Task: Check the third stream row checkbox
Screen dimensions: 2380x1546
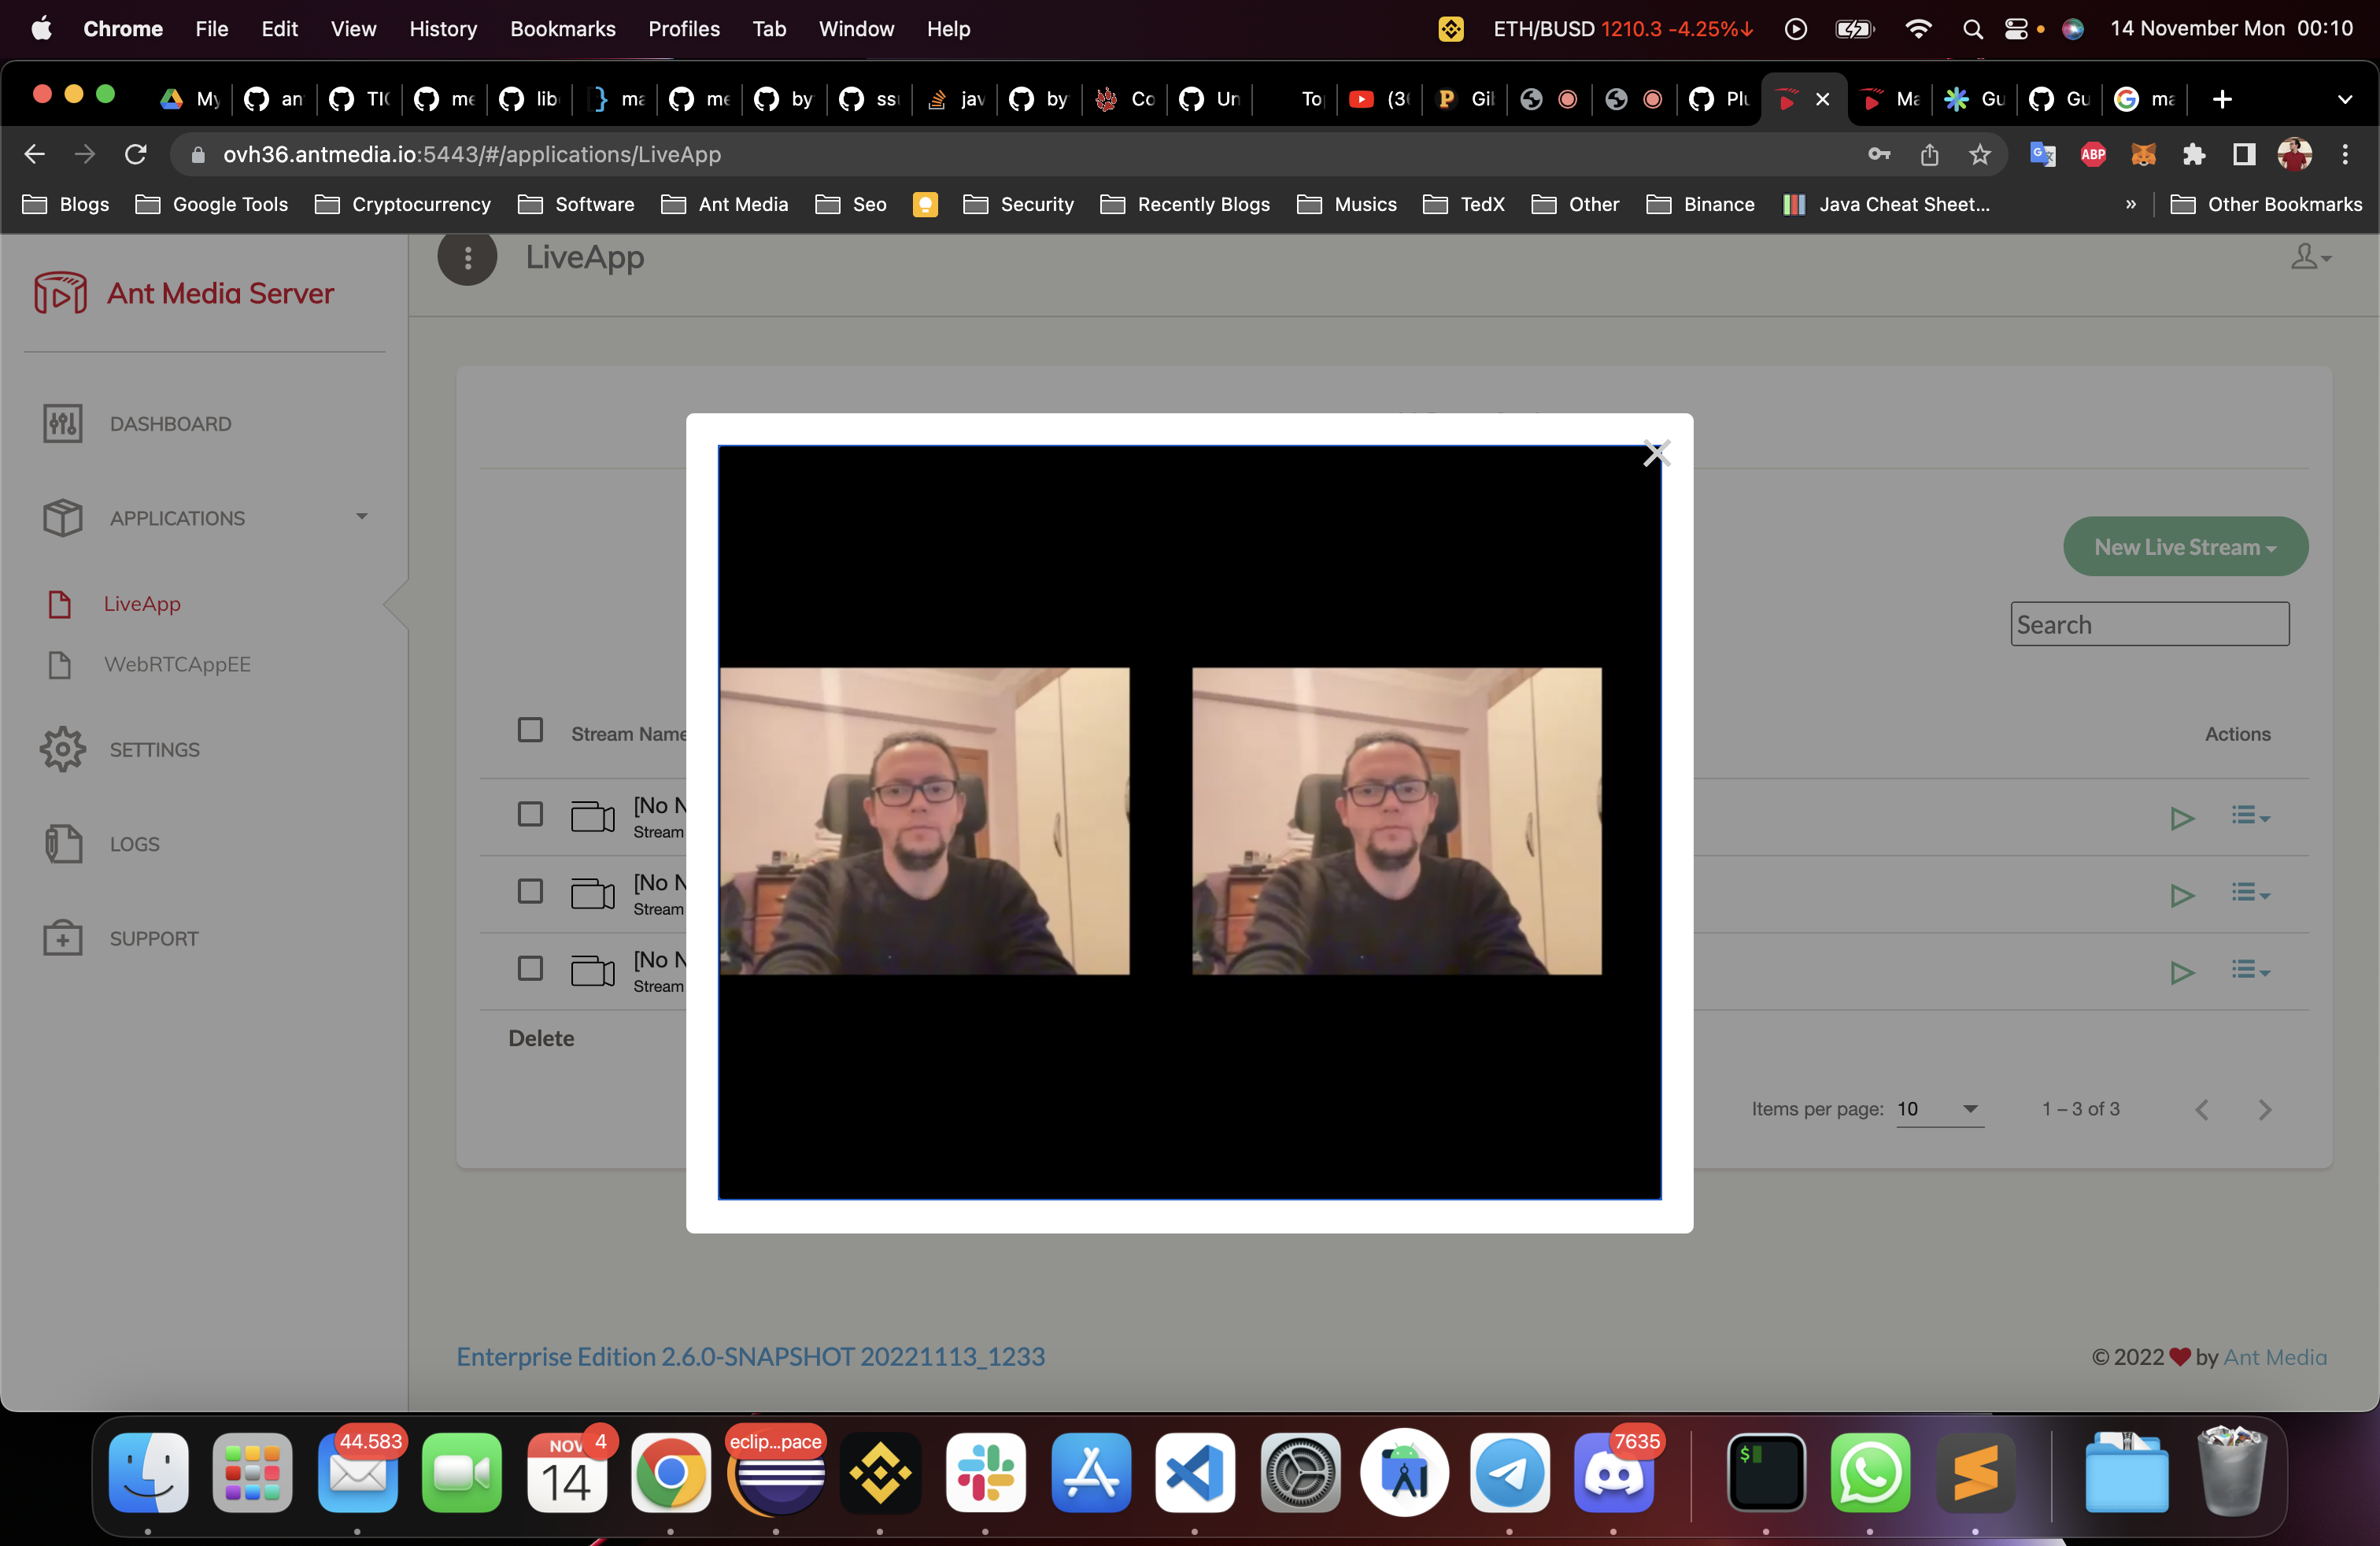Action: pos(530,968)
